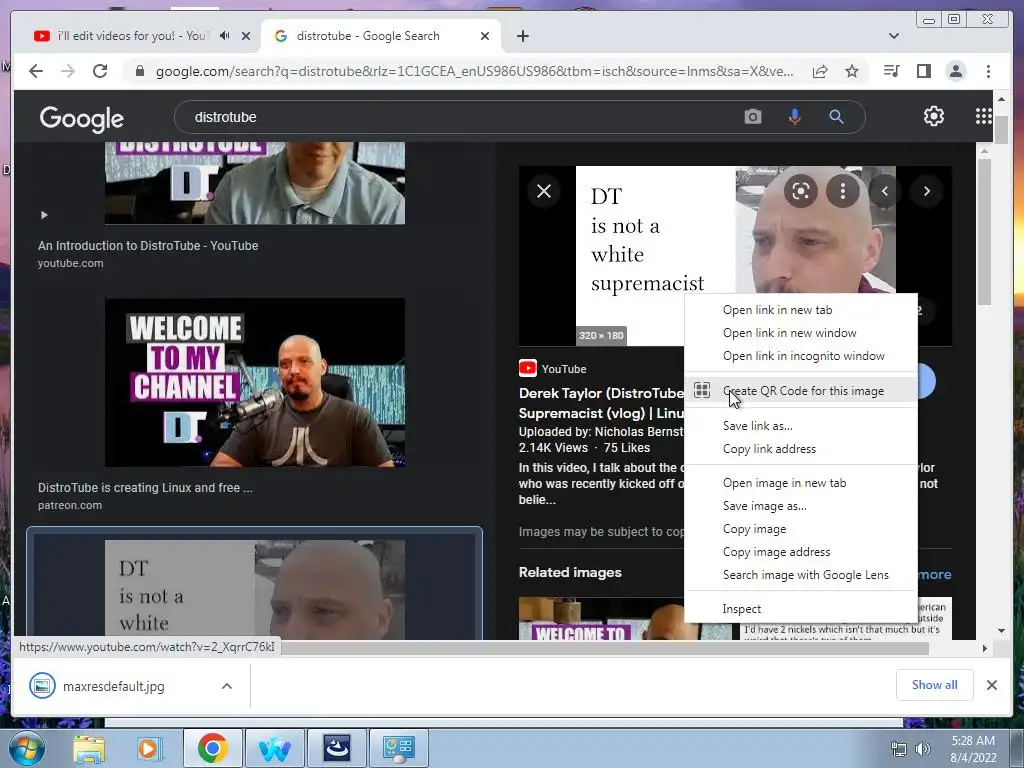This screenshot has width=1024, height=768.
Task: Show next image in preview
Action: (927, 191)
